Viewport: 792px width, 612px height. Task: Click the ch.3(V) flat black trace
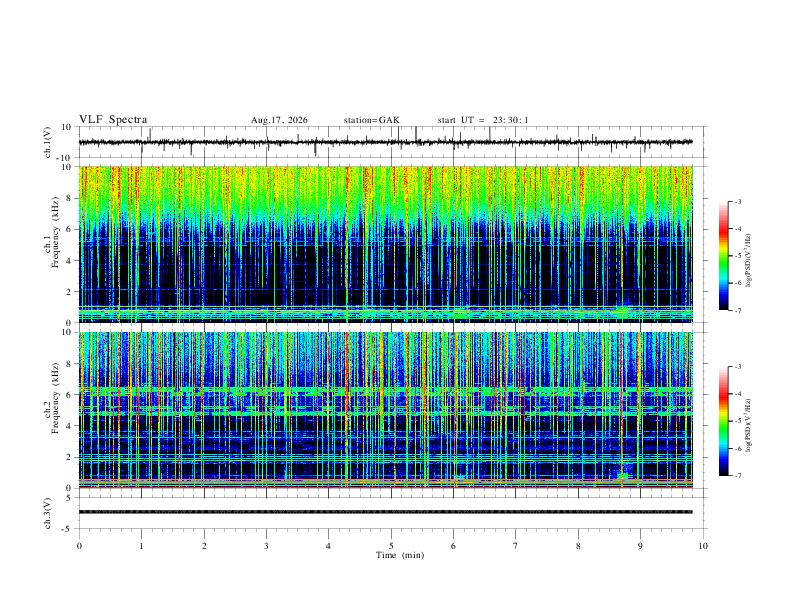point(385,512)
